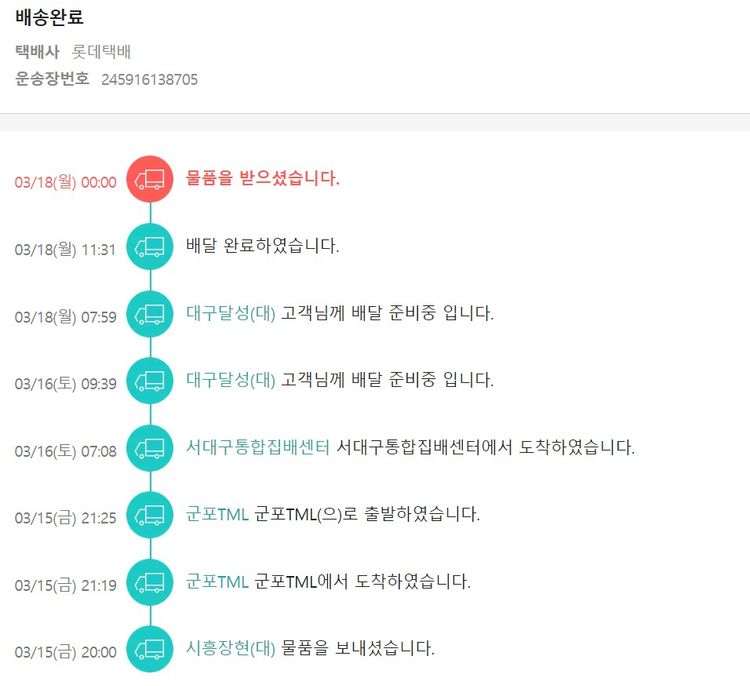The image size is (750, 686).
Task: Click the 군포TML link in the 21:19 row
Action: [x=217, y=582]
